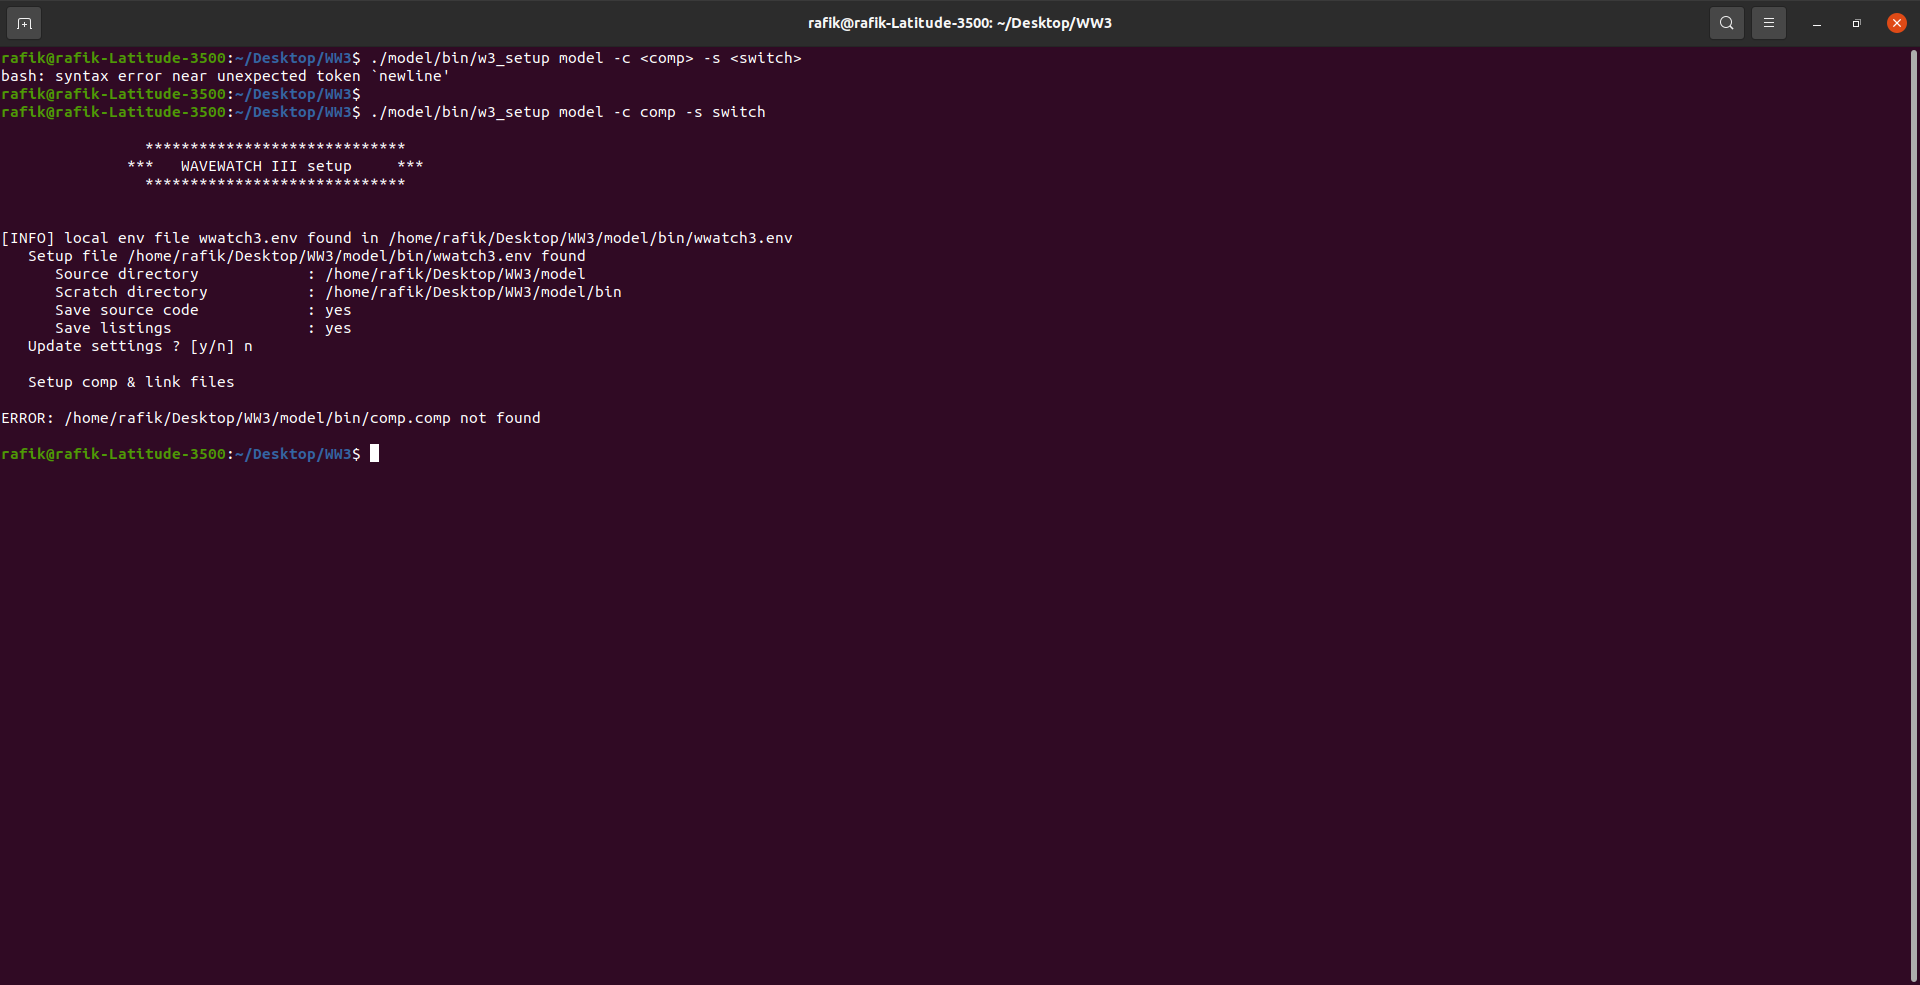
Task: Click the restore window icon
Action: [x=1855, y=22]
